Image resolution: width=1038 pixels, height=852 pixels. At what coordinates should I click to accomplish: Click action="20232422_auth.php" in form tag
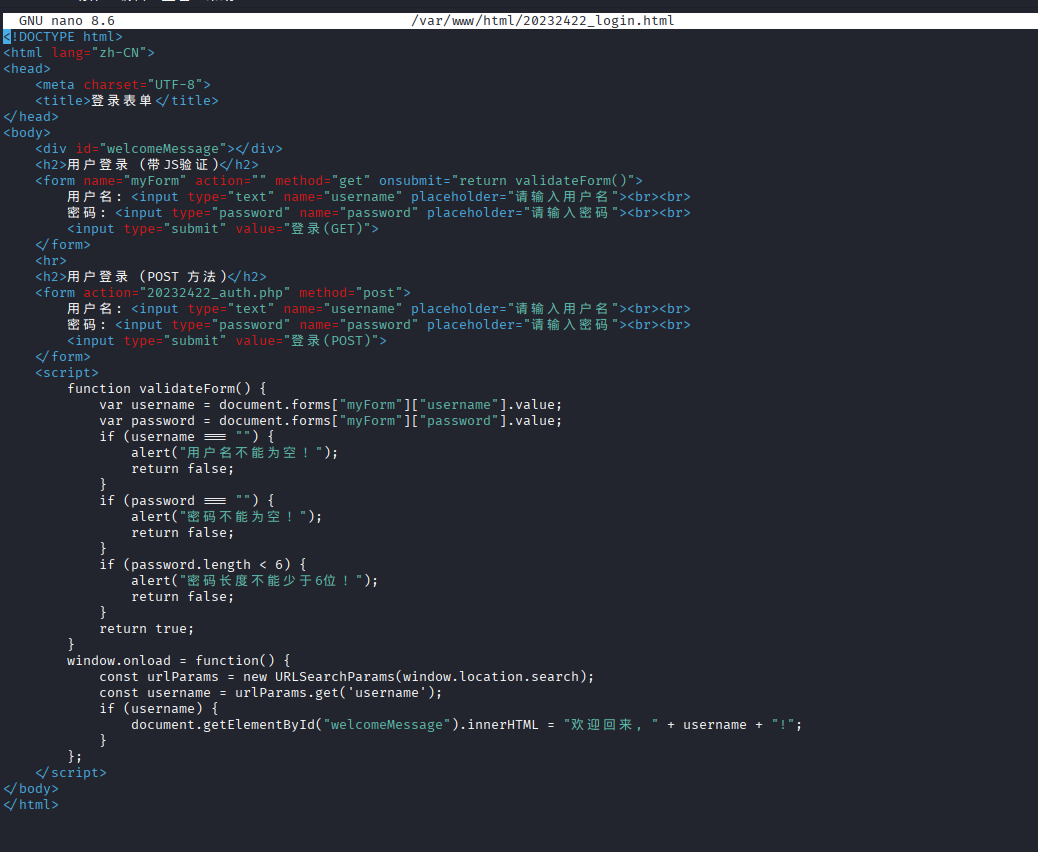click(x=187, y=293)
